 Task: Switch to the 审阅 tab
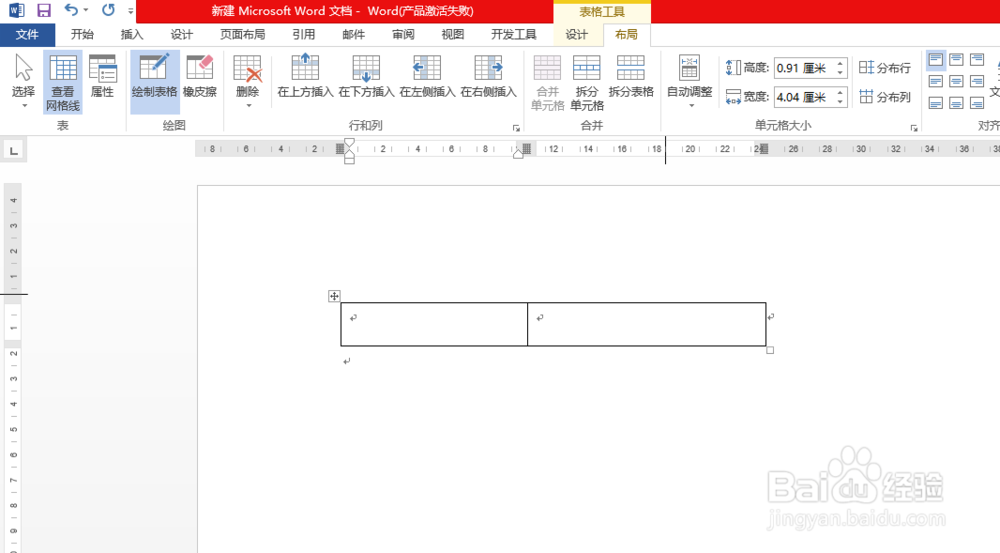pos(403,34)
